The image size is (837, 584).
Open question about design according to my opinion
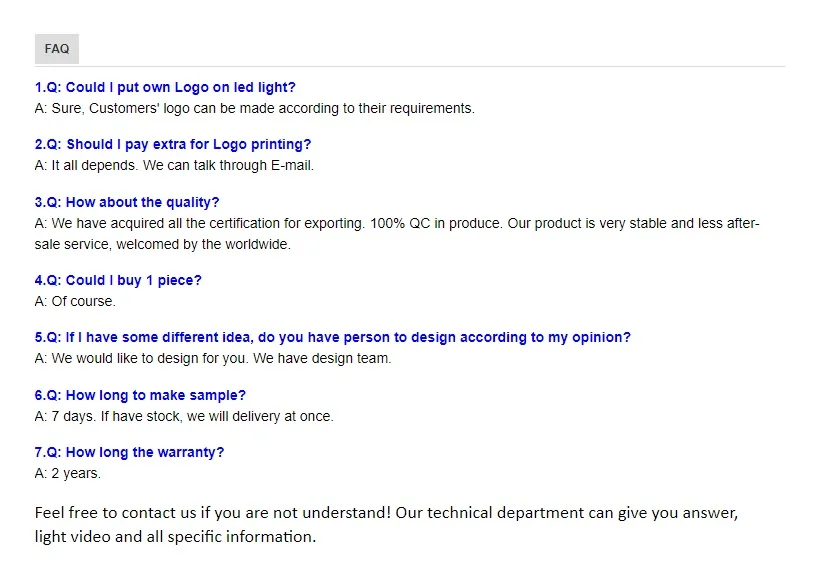332,337
